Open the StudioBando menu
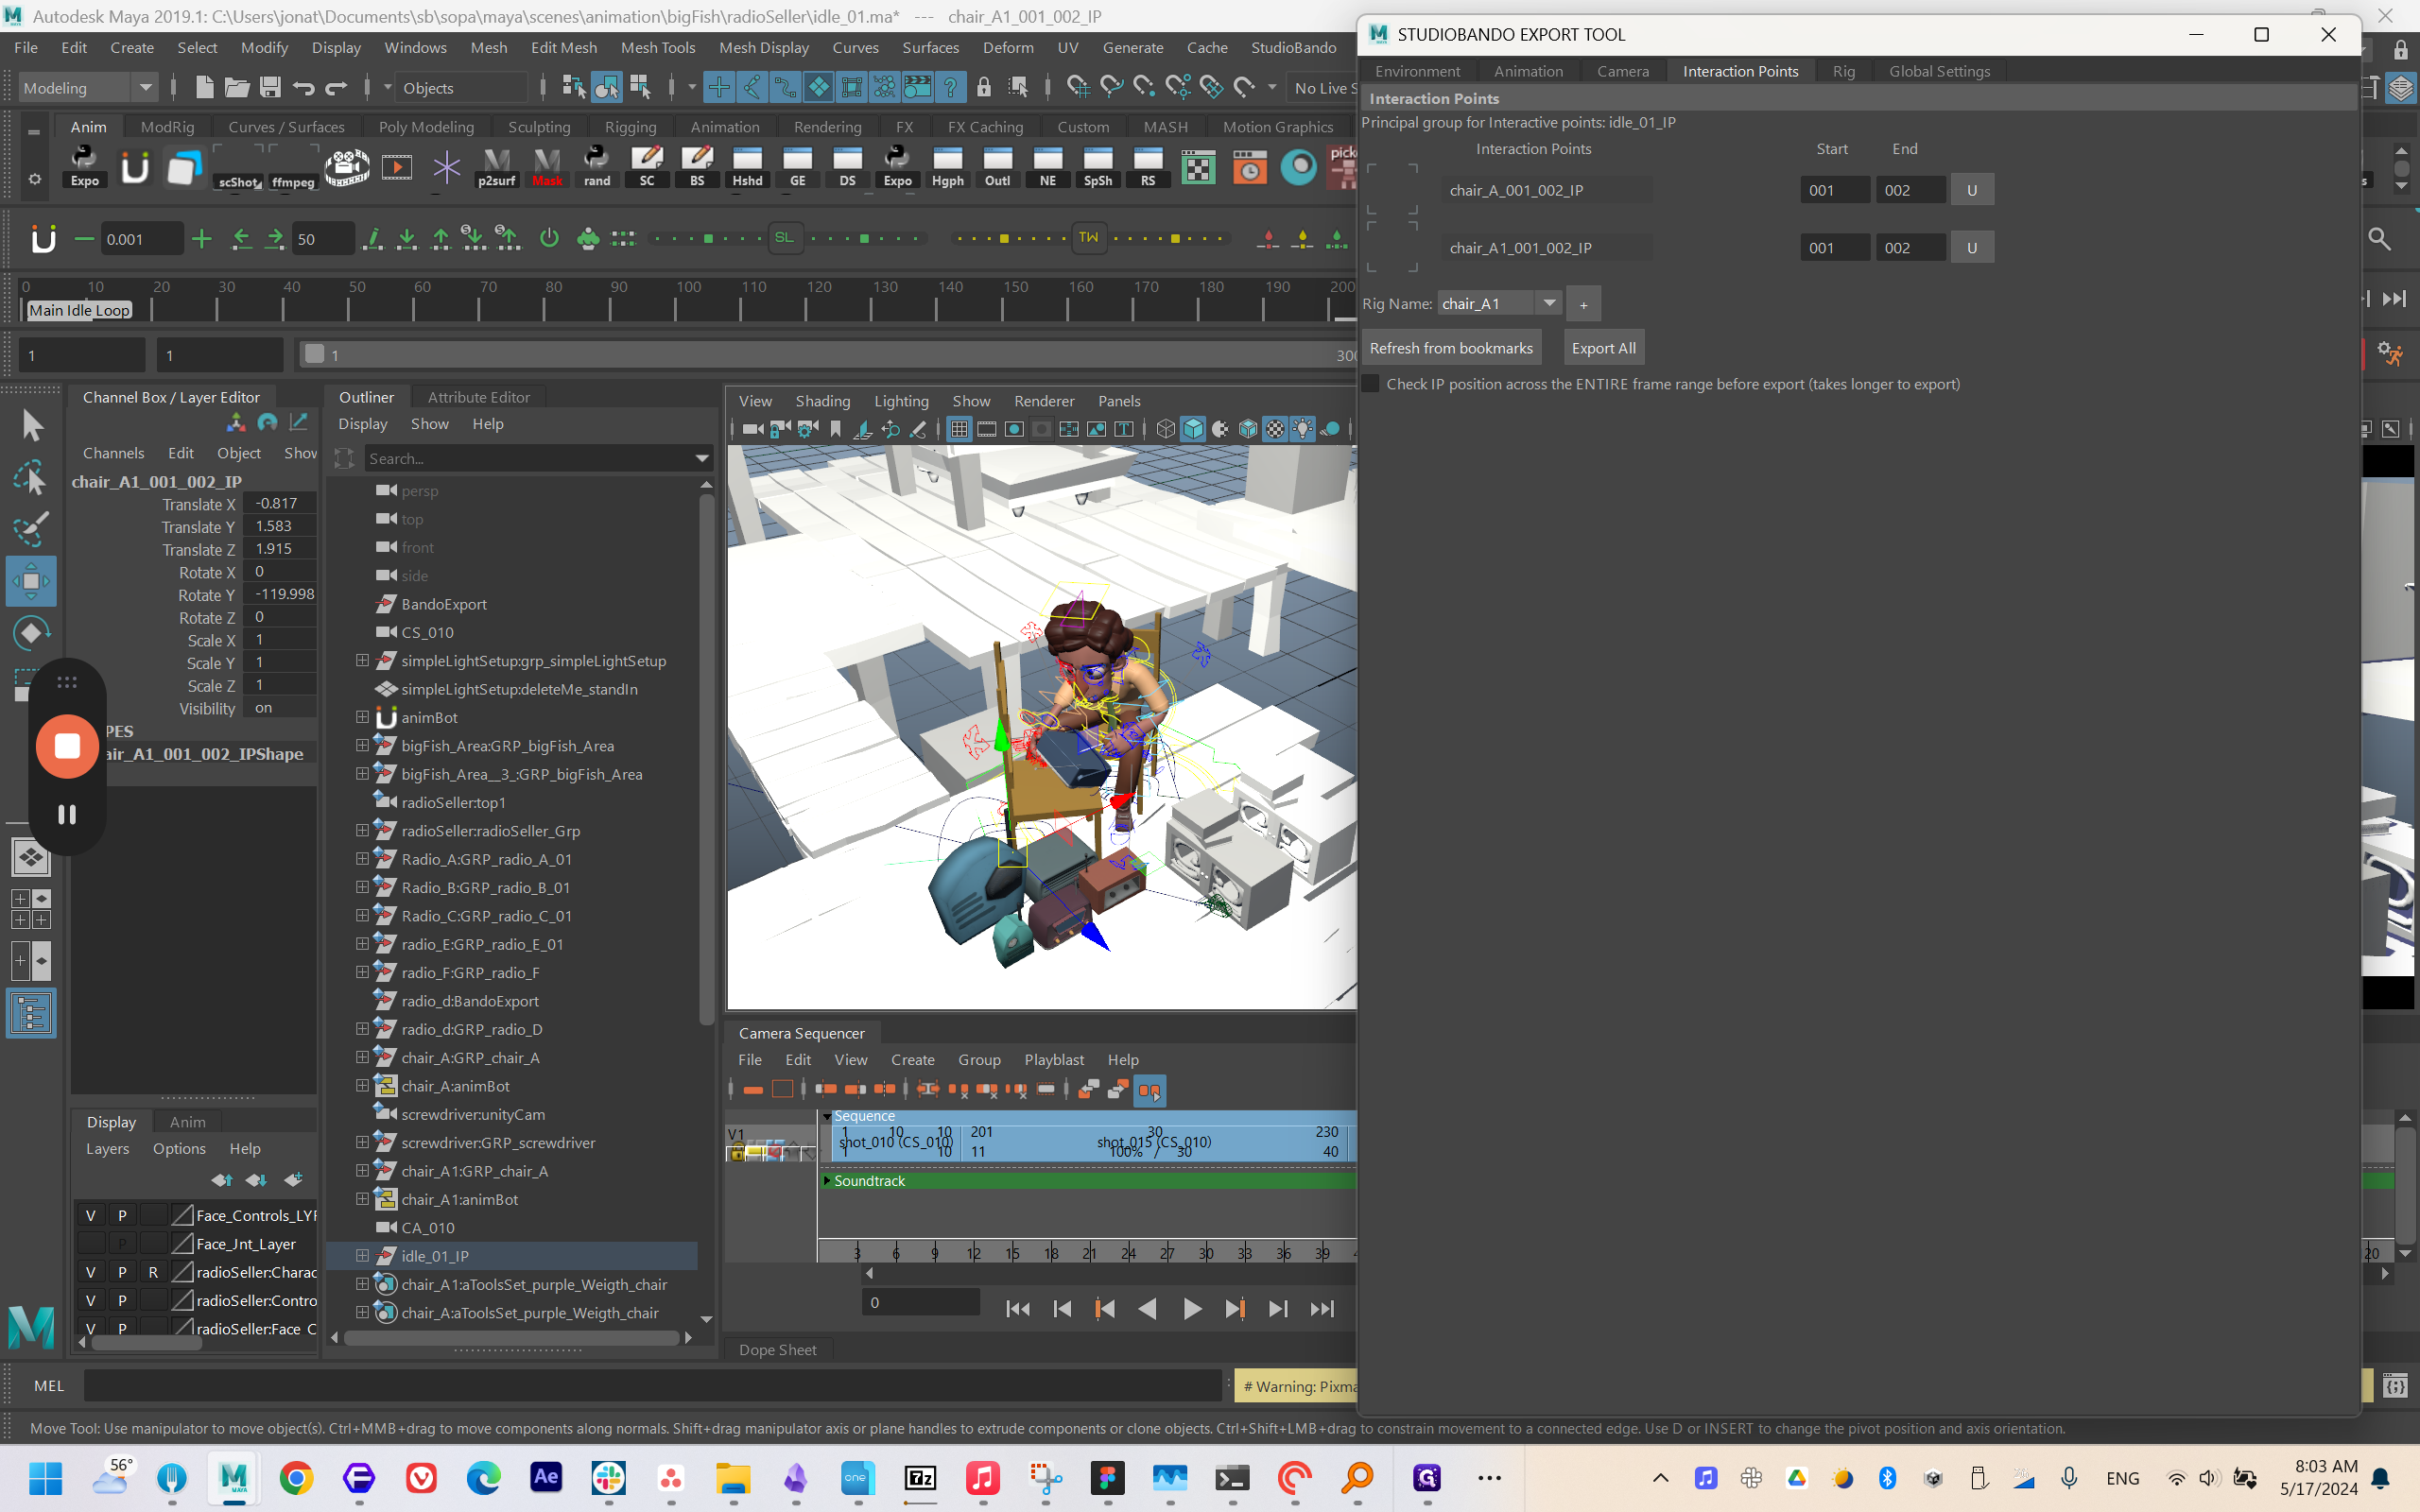 pyautogui.click(x=1293, y=47)
